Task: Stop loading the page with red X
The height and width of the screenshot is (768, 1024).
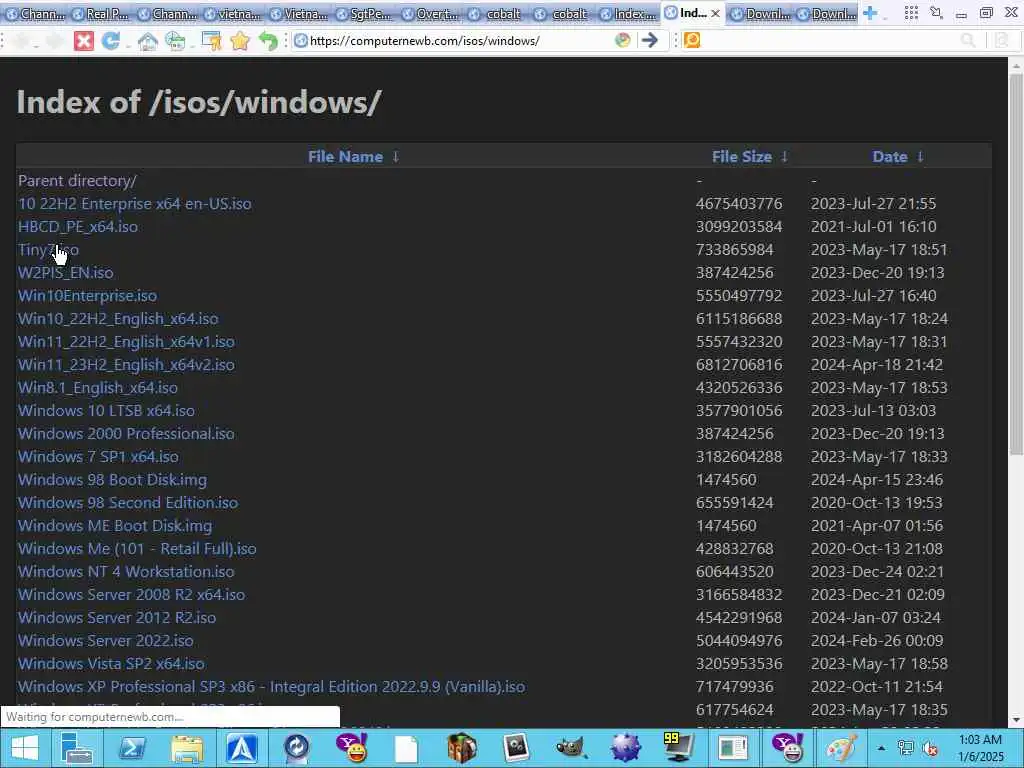Action: (84, 41)
